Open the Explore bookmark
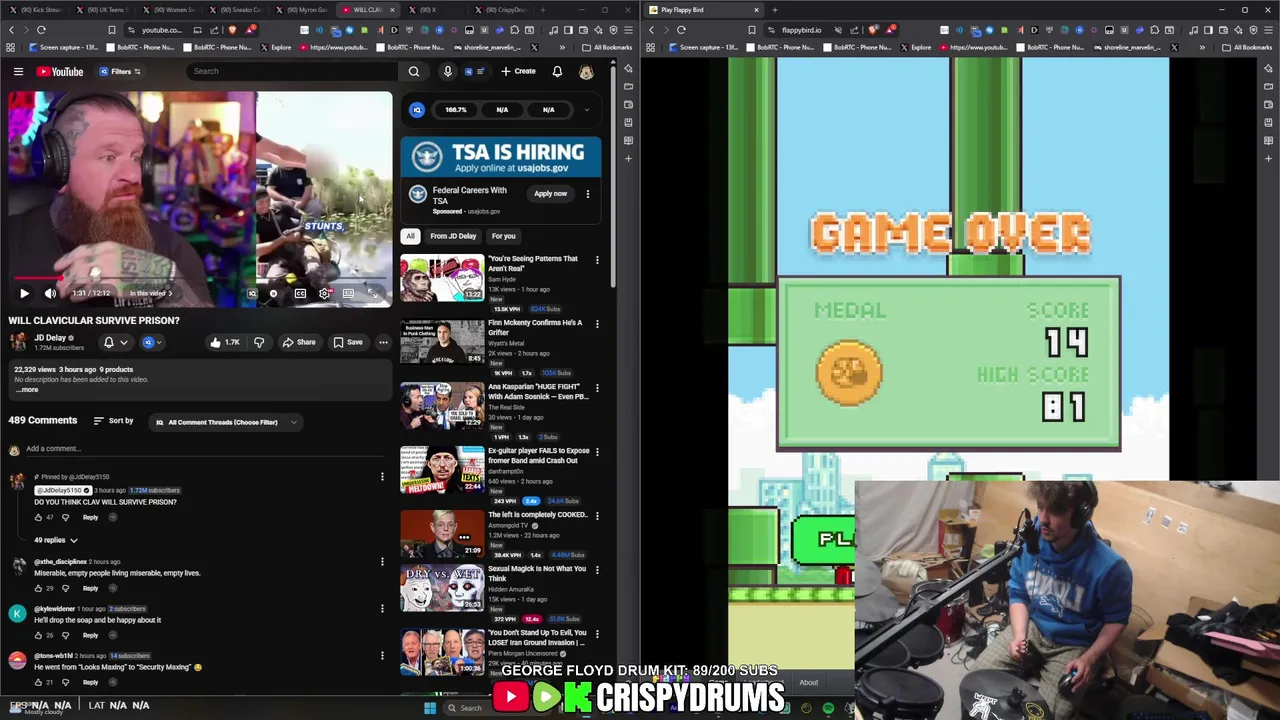 [x=277, y=47]
